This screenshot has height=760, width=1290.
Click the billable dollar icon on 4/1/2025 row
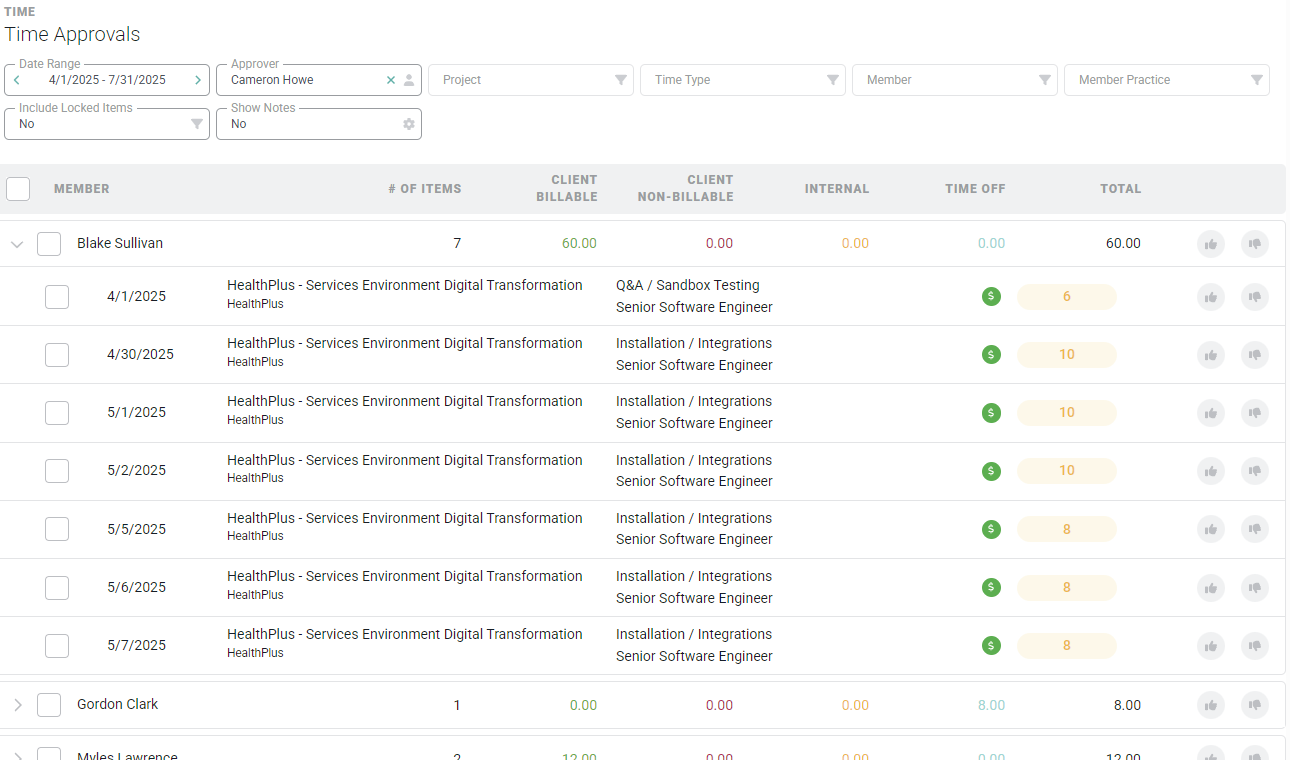point(991,296)
